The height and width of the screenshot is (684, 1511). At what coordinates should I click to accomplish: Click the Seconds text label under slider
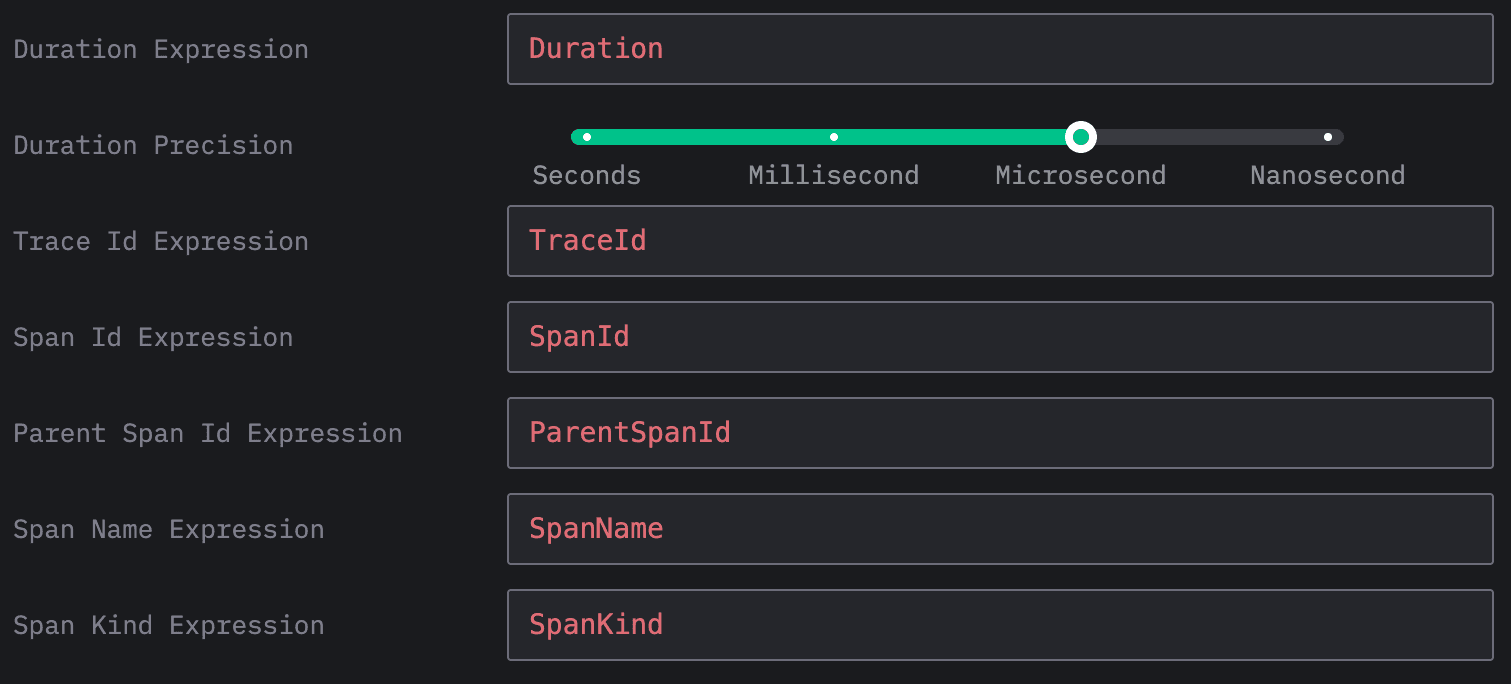pyautogui.click(x=587, y=176)
